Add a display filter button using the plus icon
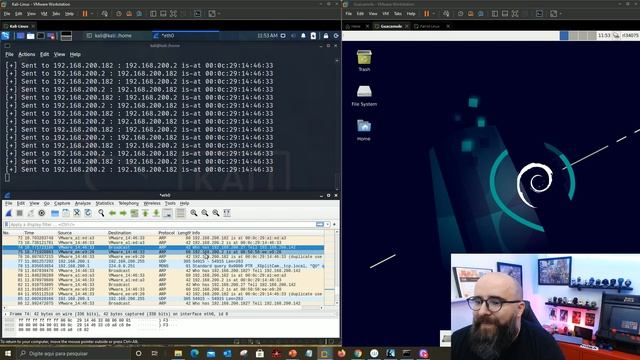 [x=334, y=224]
